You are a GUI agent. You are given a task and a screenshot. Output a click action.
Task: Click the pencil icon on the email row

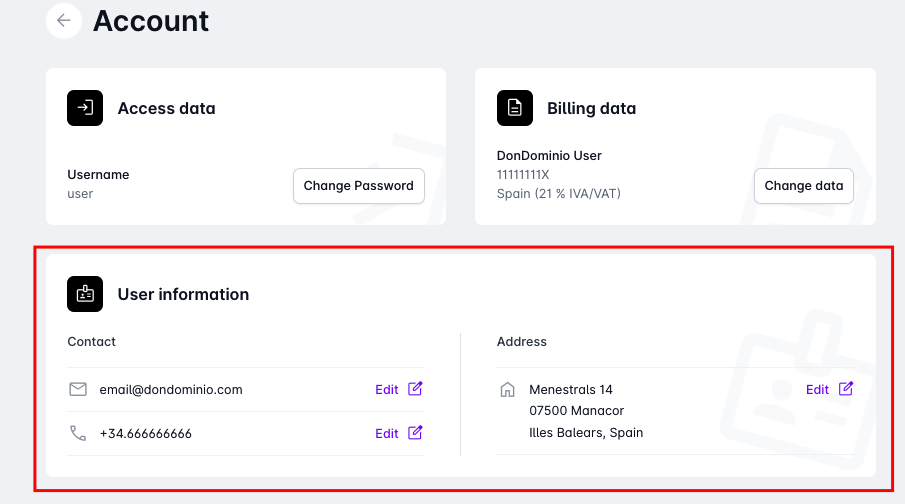tap(416, 389)
